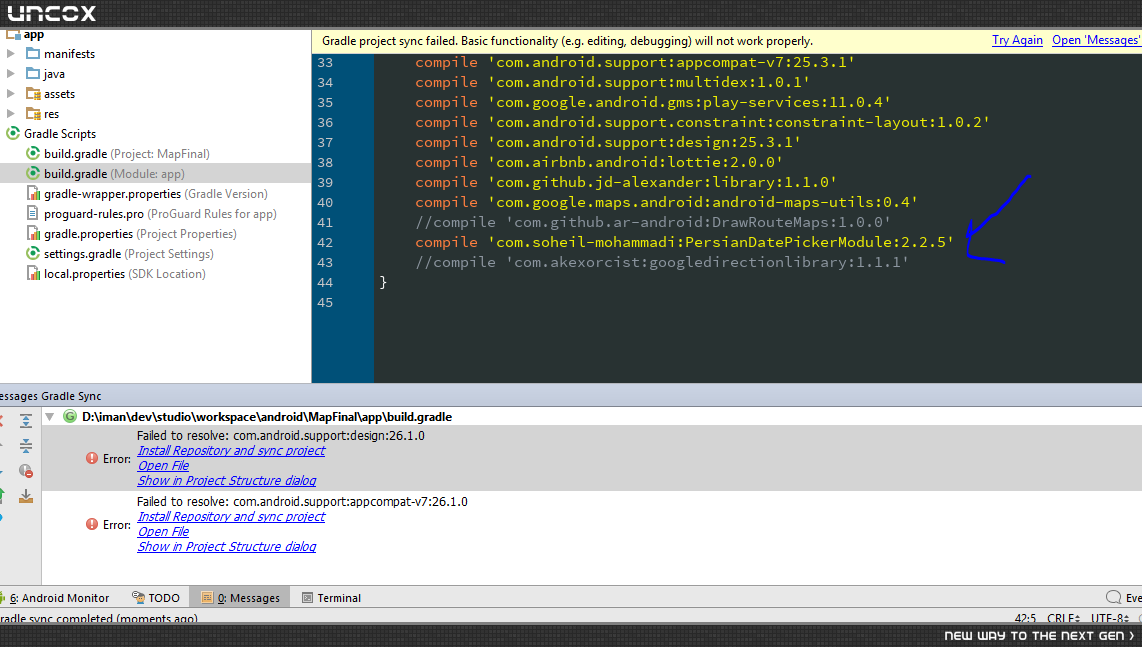Click Open File link under design:26.1.0 error
The width and height of the screenshot is (1142, 647).
pos(163,466)
